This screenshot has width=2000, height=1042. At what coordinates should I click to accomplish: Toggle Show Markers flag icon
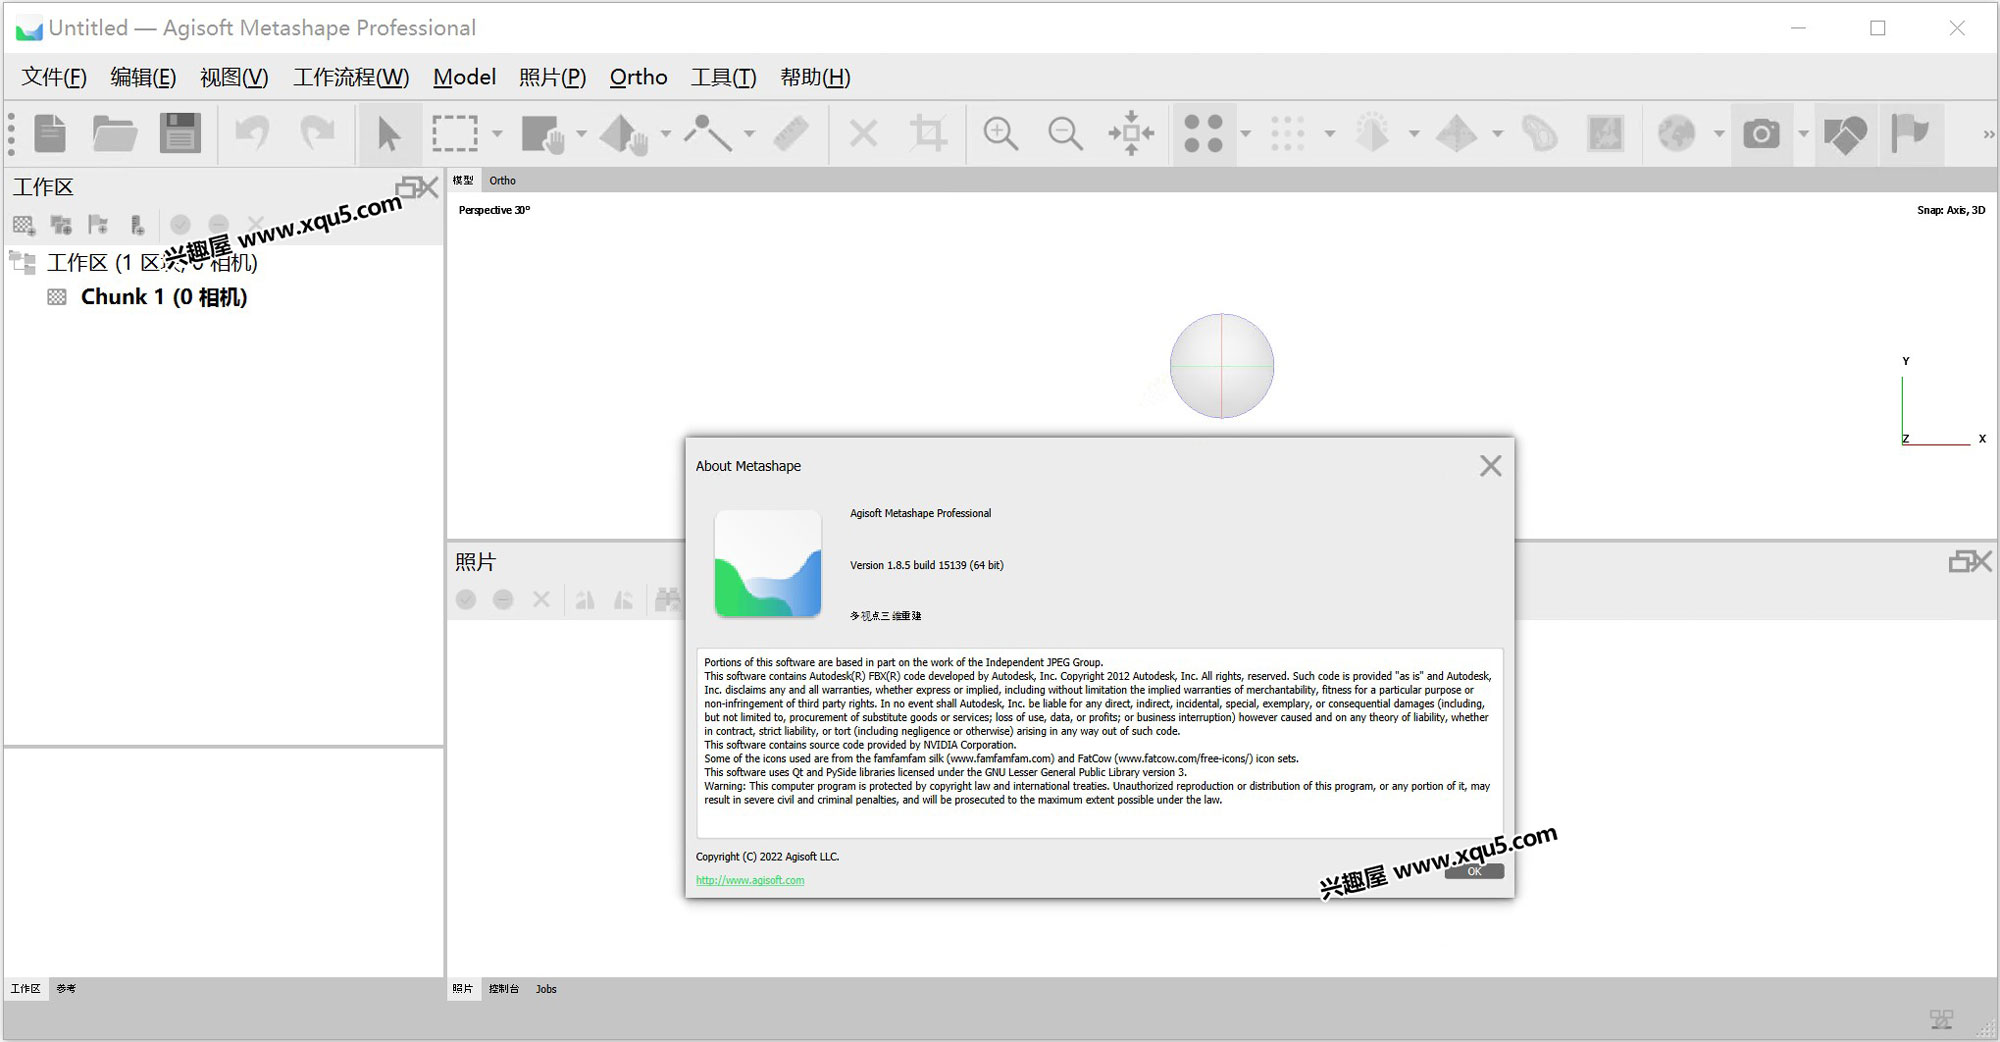tap(1909, 133)
